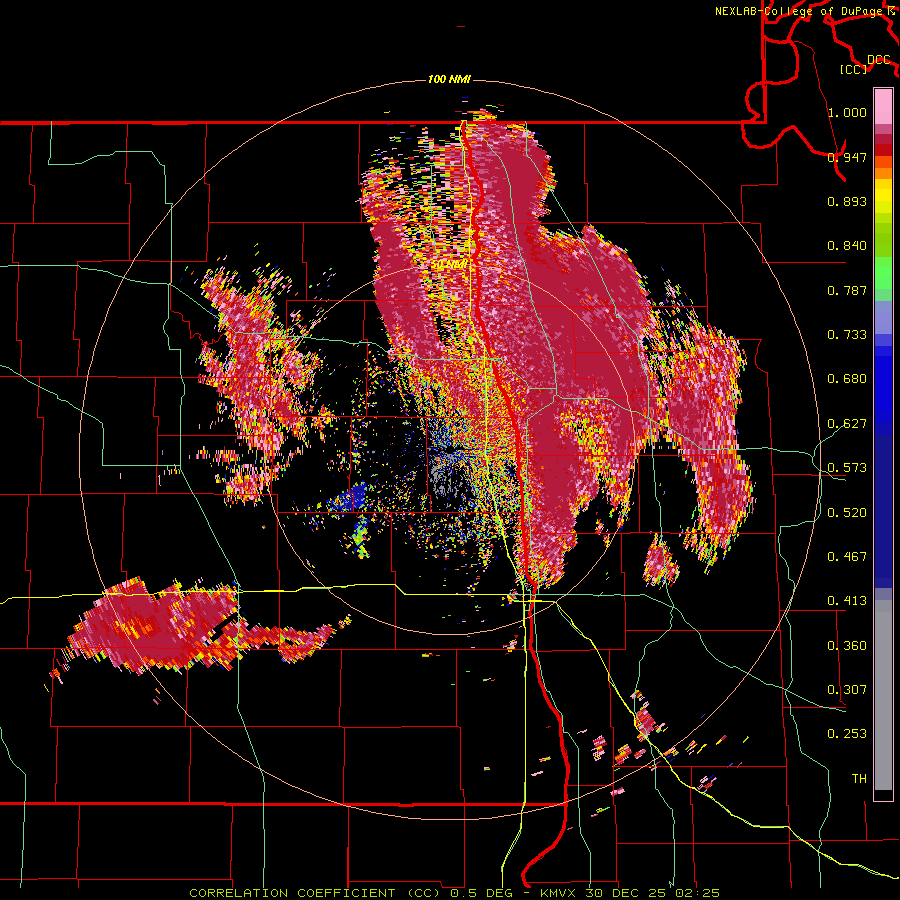Click the pink top segment of color bar
900x900 pixels.
[883, 106]
